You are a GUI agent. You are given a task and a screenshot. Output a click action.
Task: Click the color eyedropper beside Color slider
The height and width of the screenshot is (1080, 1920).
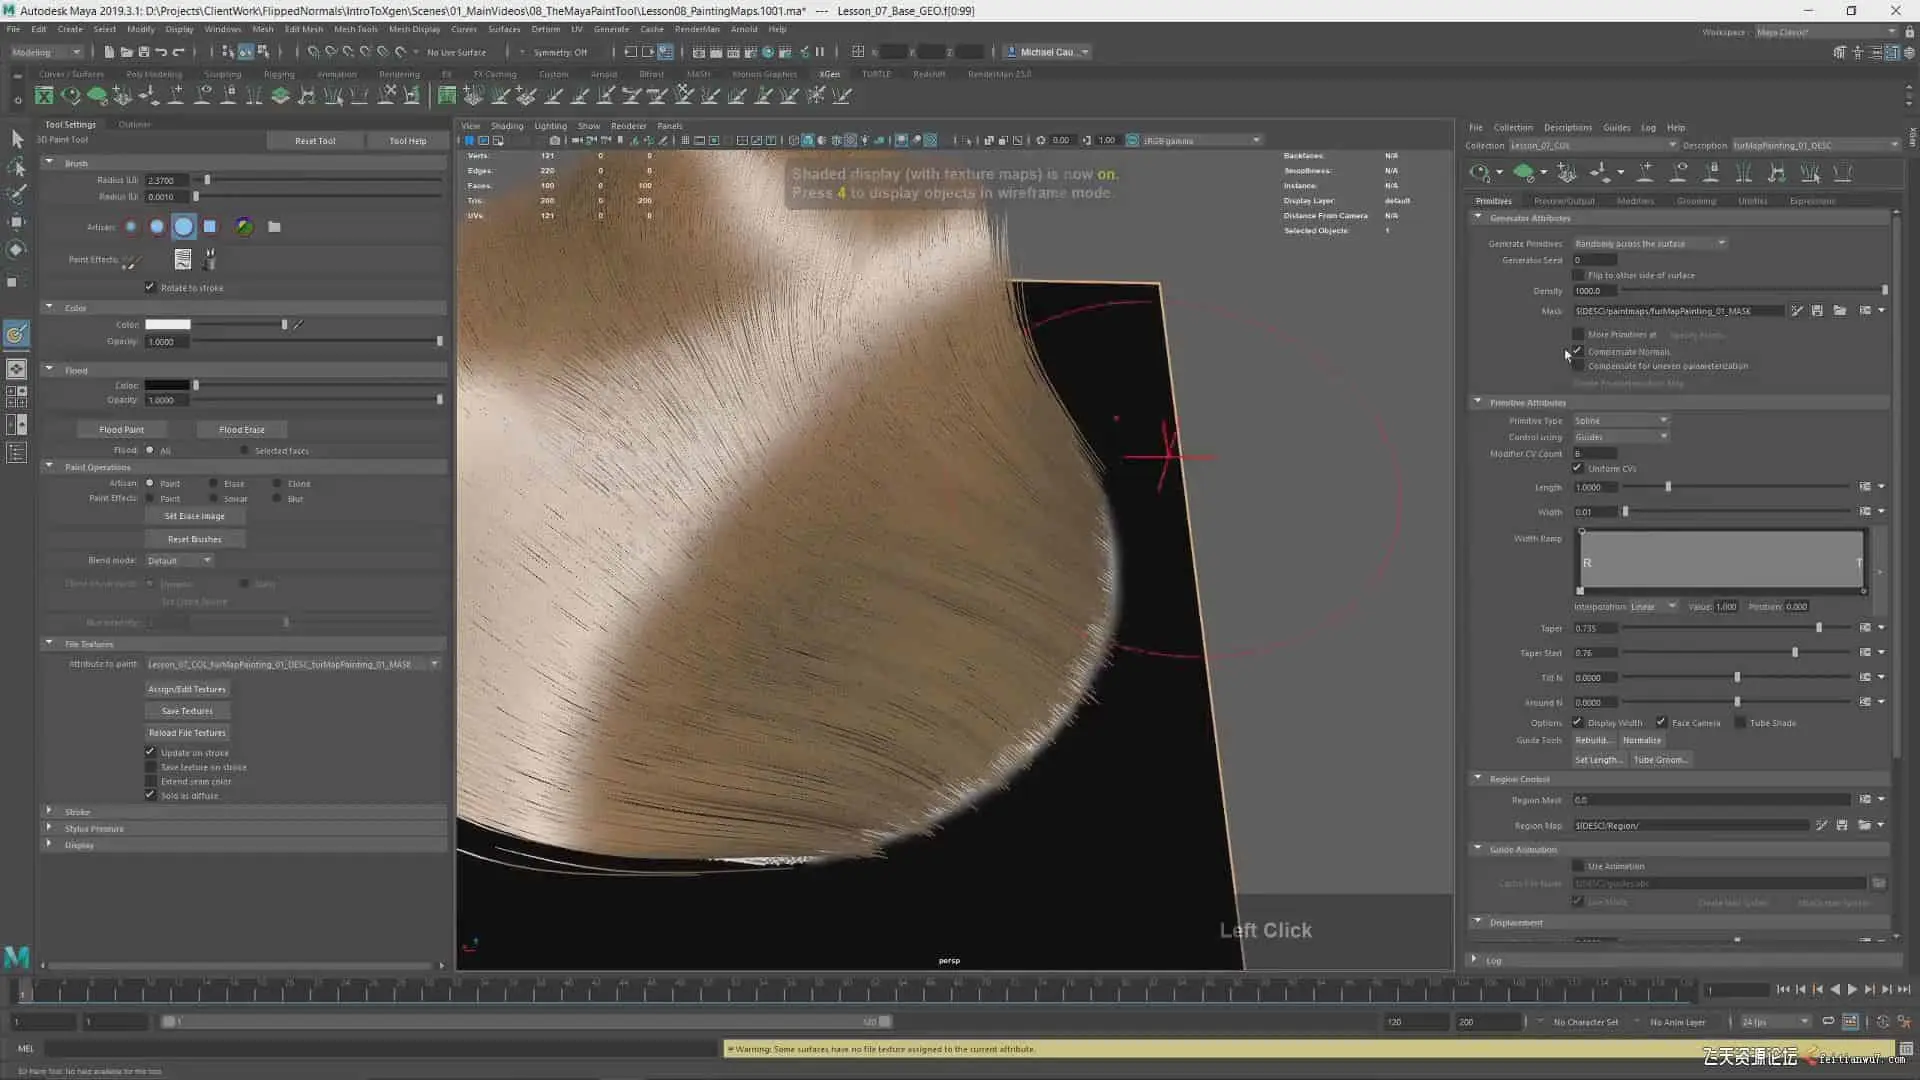[x=298, y=324]
